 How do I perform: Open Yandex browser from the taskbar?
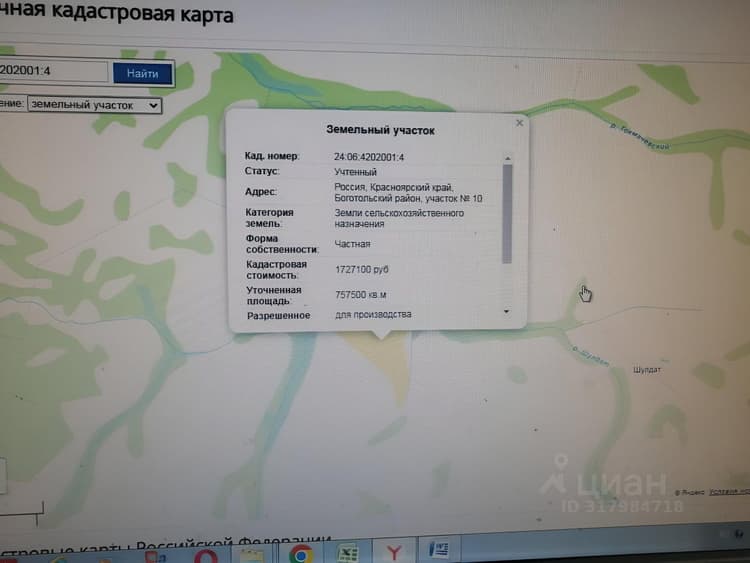[x=394, y=553]
